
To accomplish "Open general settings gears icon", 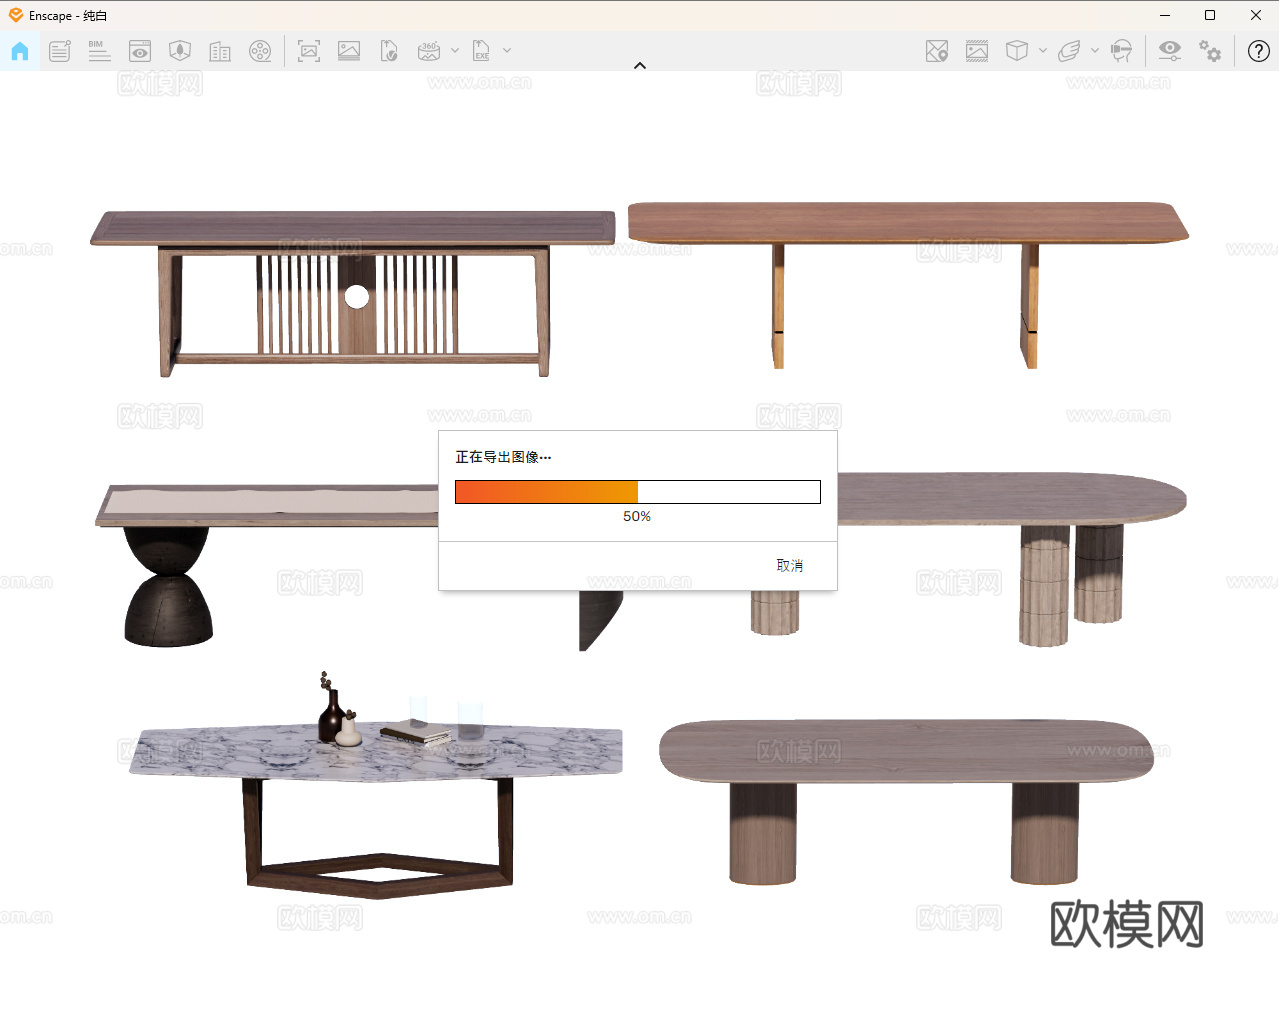I will point(1210,51).
